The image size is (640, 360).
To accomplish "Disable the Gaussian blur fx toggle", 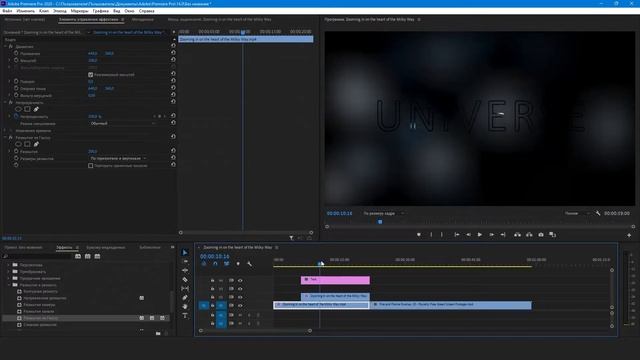I will pos(11,138).
